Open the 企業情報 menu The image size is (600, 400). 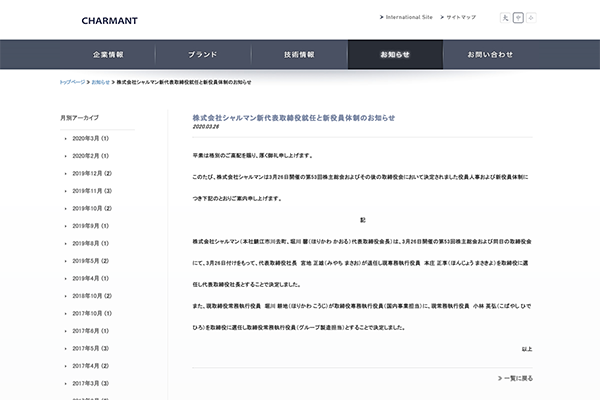coord(108,54)
